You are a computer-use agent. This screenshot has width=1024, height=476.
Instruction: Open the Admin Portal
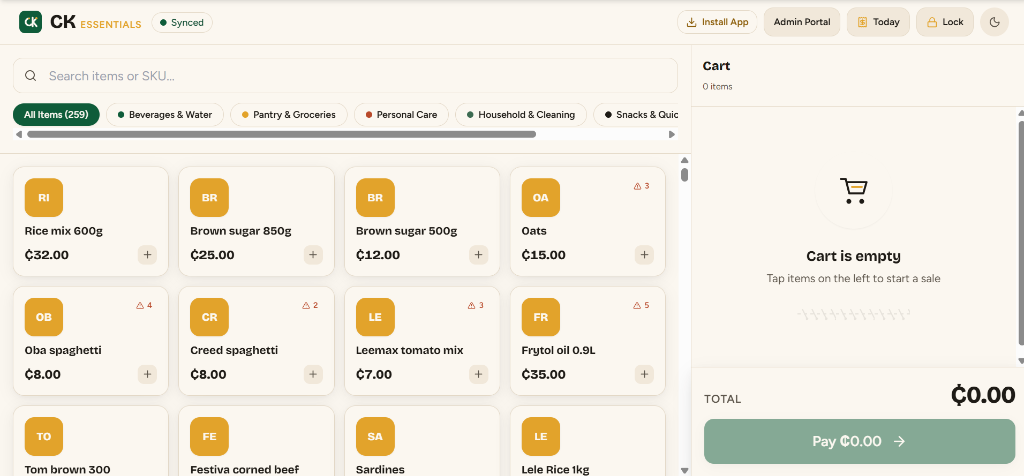802,22
